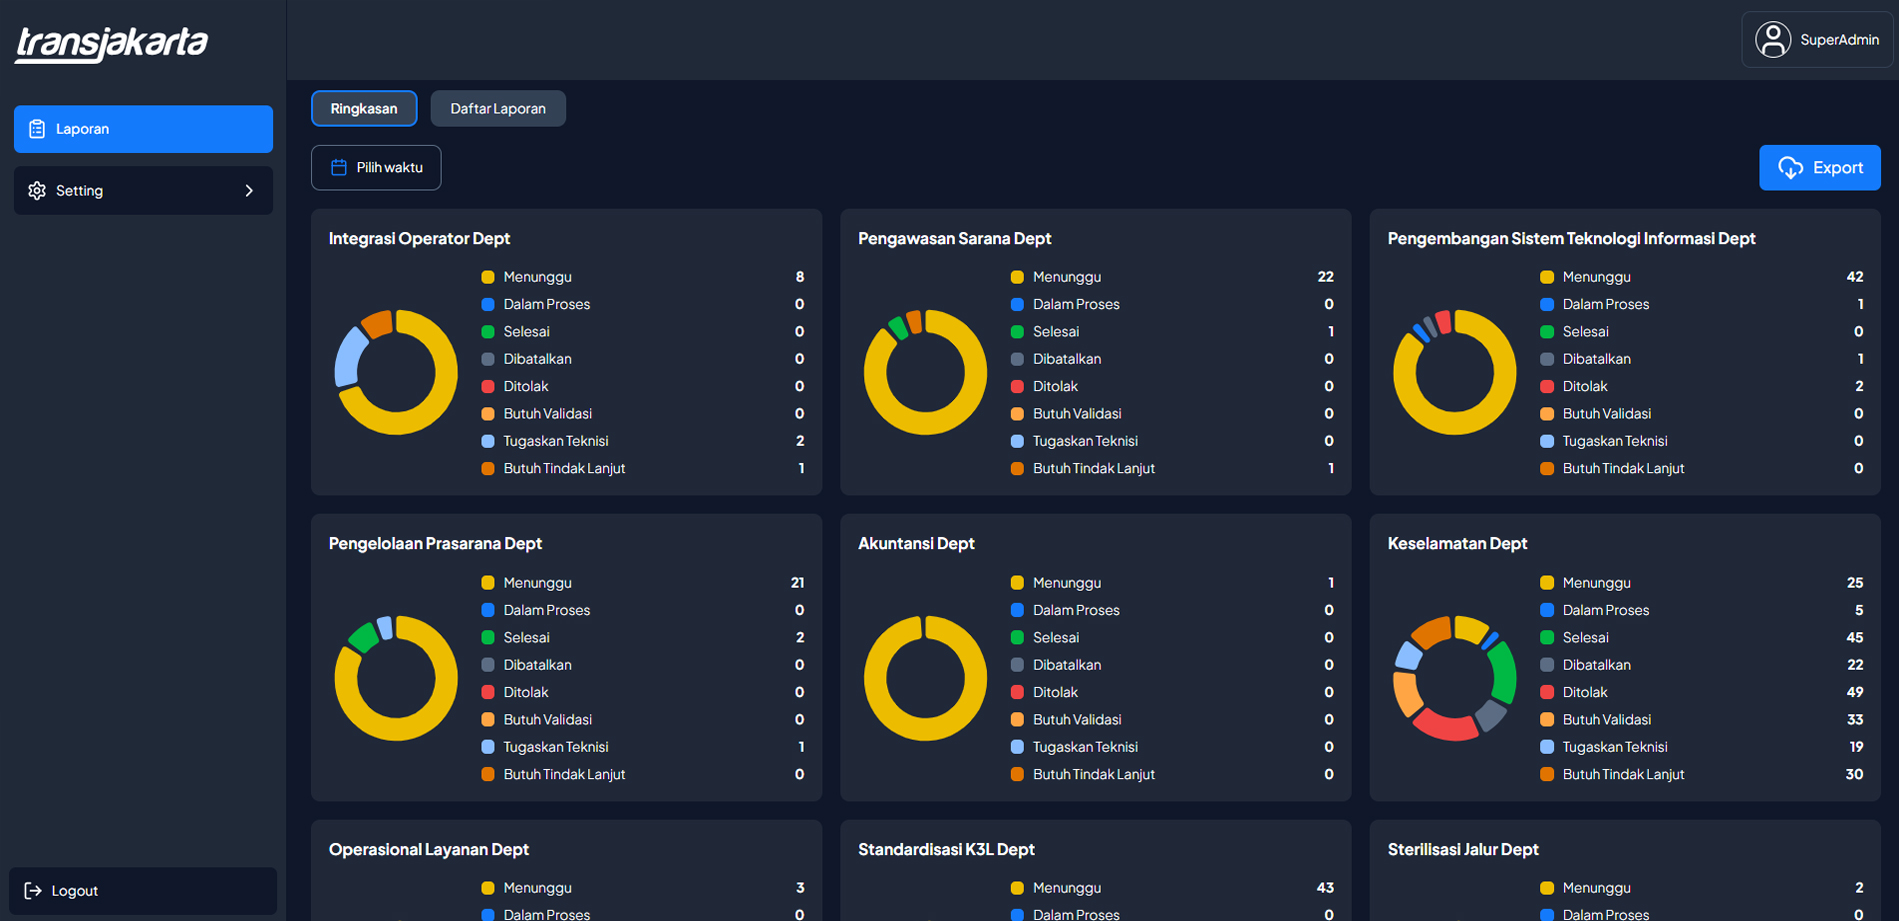Image resolution: width=1899 pixels, height=921 pixels.
Task: Click the Logout arrow icon
Action: click(x=33, y=891)
